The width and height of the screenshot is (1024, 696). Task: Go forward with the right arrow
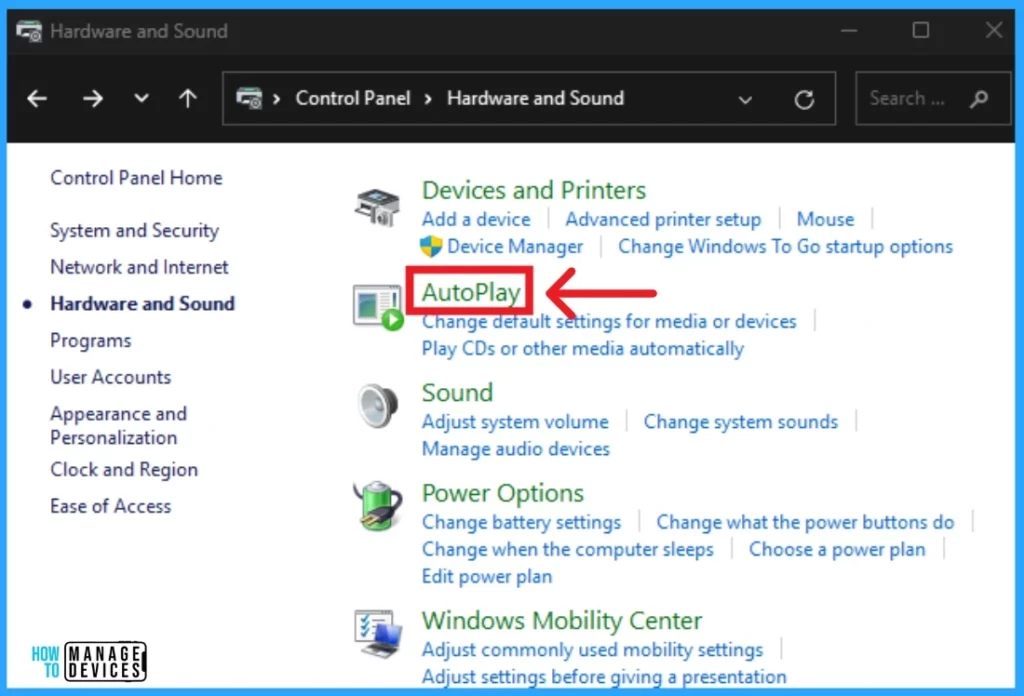(93, 99)
